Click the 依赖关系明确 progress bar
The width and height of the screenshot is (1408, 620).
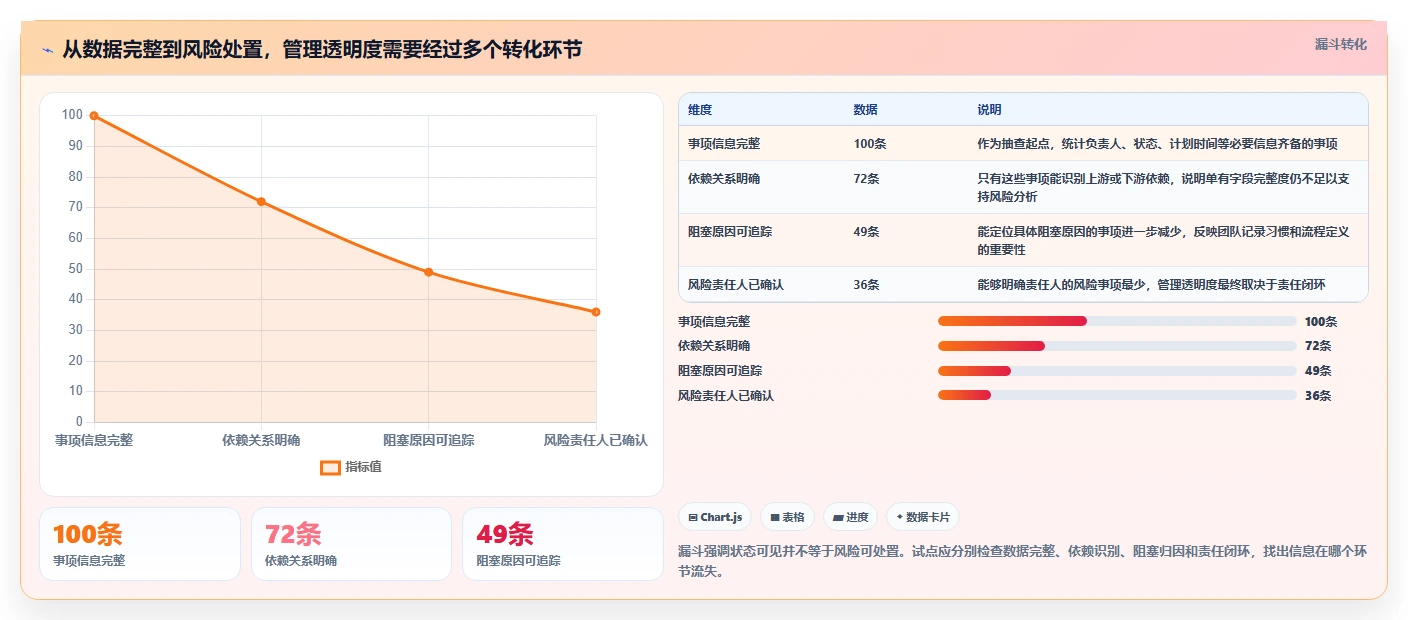[x=1117, y=346]
